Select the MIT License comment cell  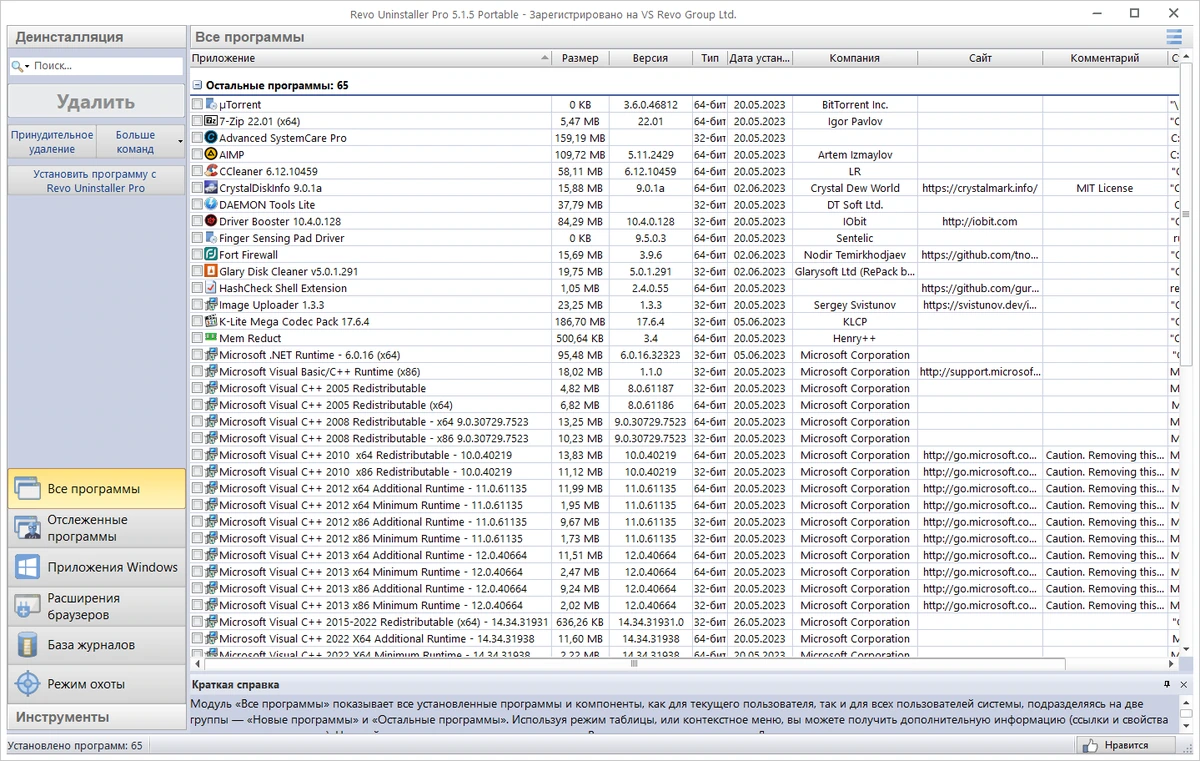[1105, 188]
